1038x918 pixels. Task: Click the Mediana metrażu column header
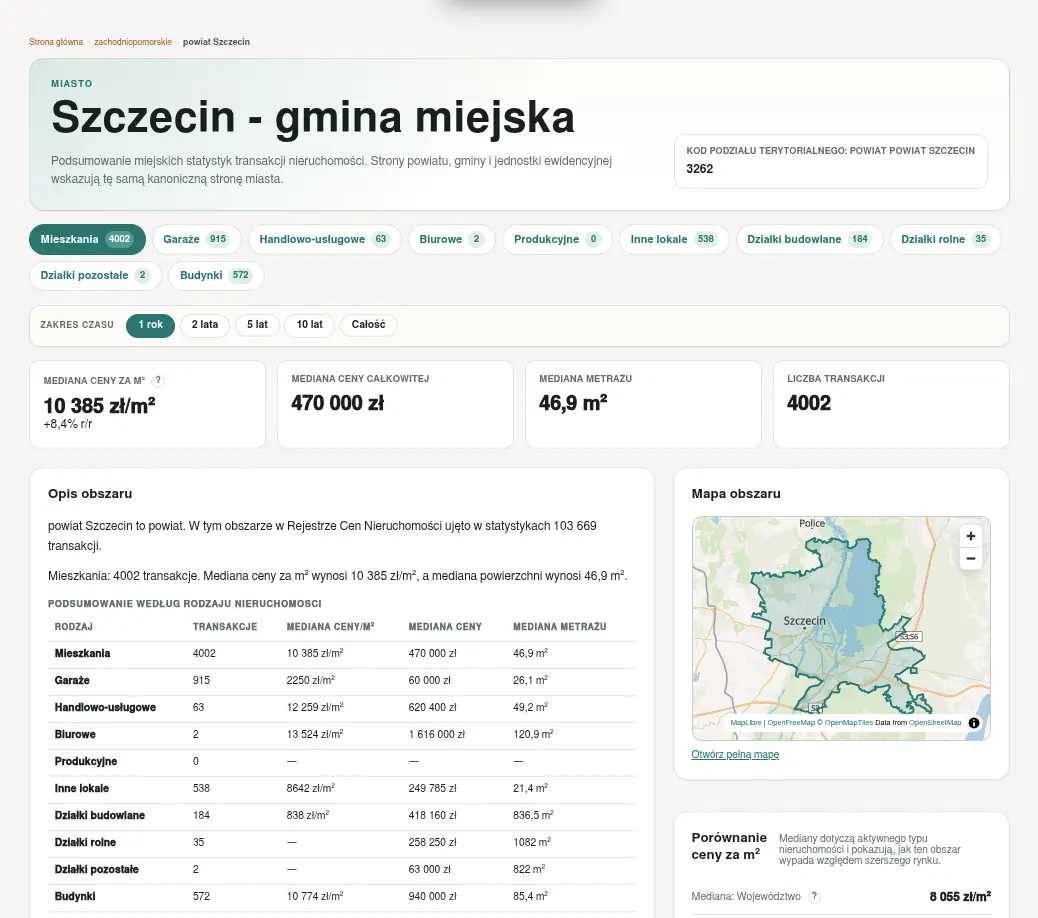tap(559, 627)
